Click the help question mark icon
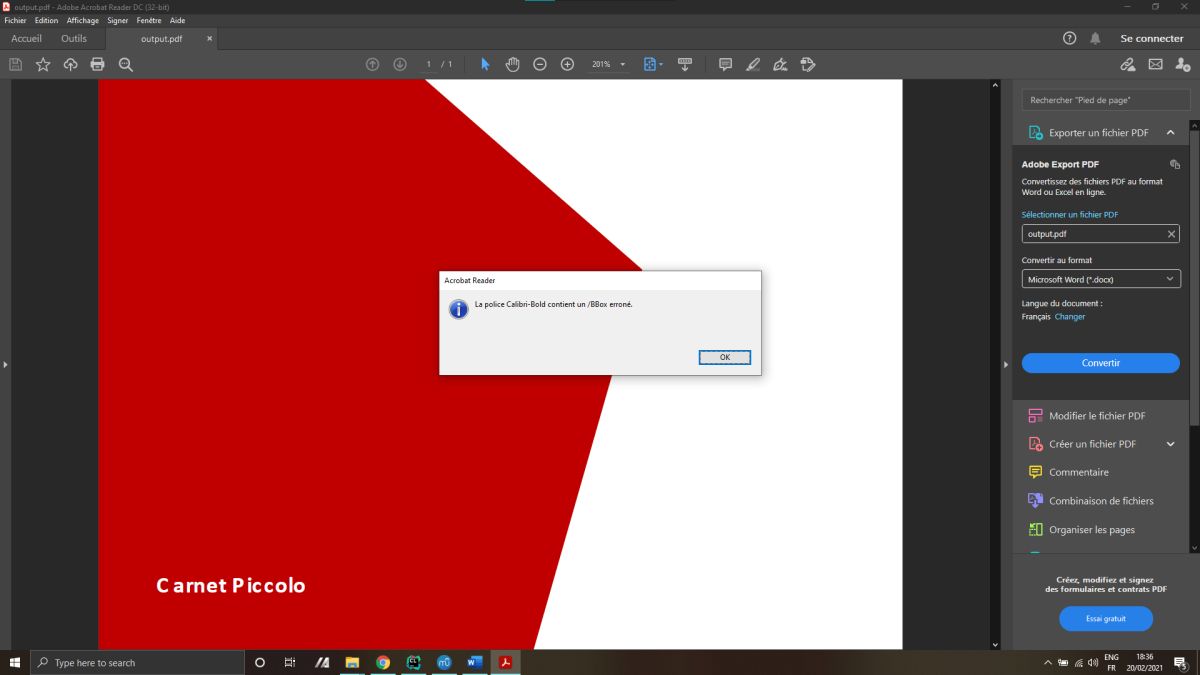 click(1069, 38)
